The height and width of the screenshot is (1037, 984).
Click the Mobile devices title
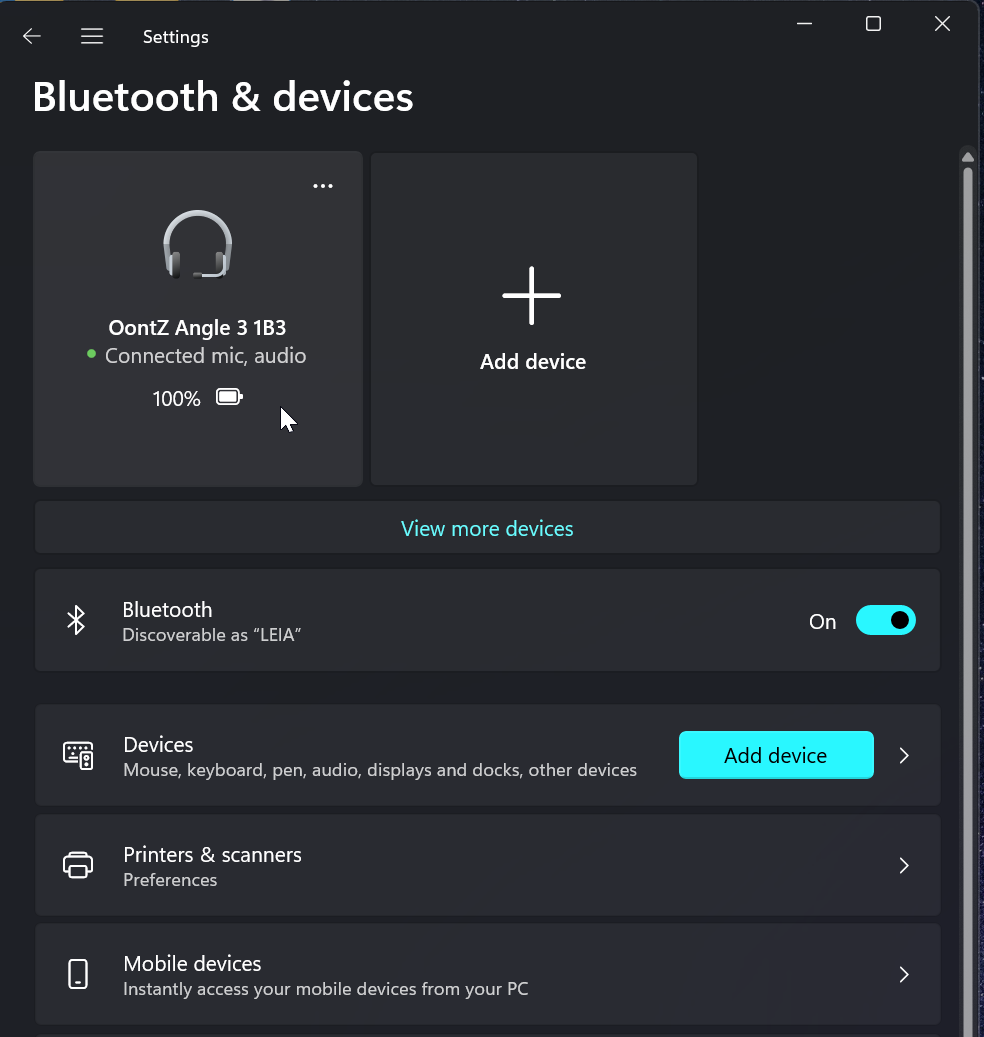[192, 964]
